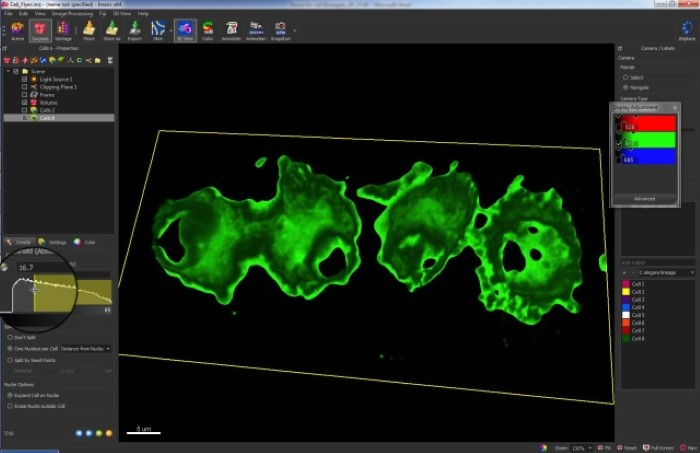
Task: Activate the 3D View mode
Action: [x=184, y=30]
